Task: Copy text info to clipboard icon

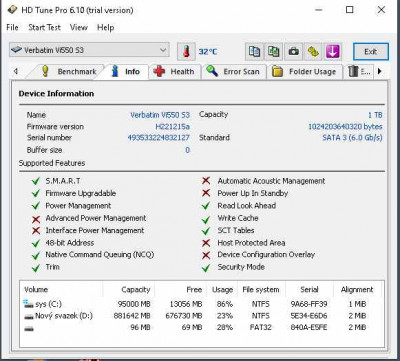Action: tap(255, 52)
